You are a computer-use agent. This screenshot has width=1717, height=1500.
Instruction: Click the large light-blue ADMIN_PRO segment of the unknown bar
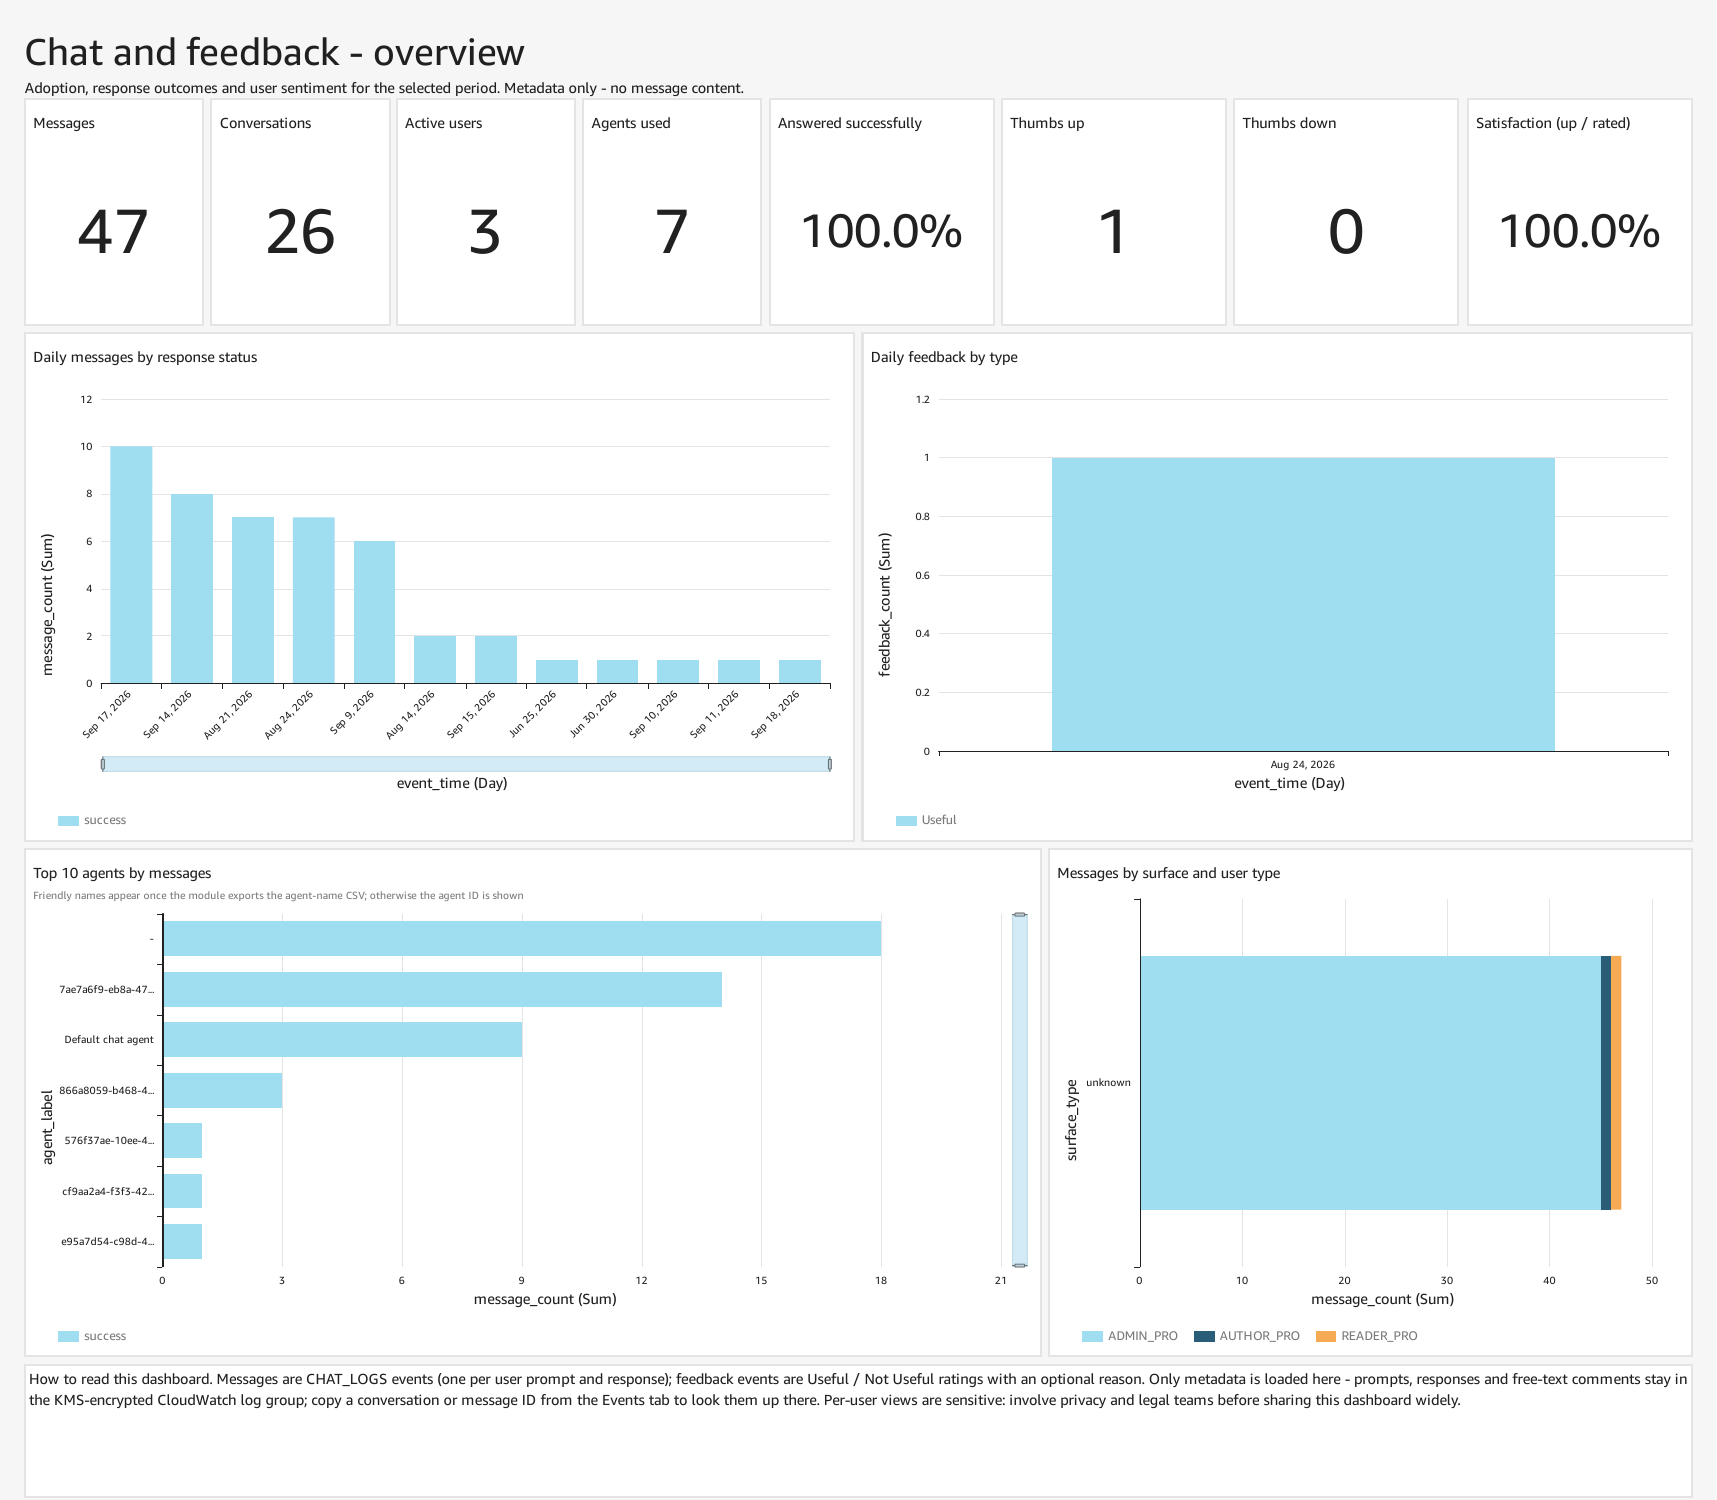(x=1370, y=1083)
